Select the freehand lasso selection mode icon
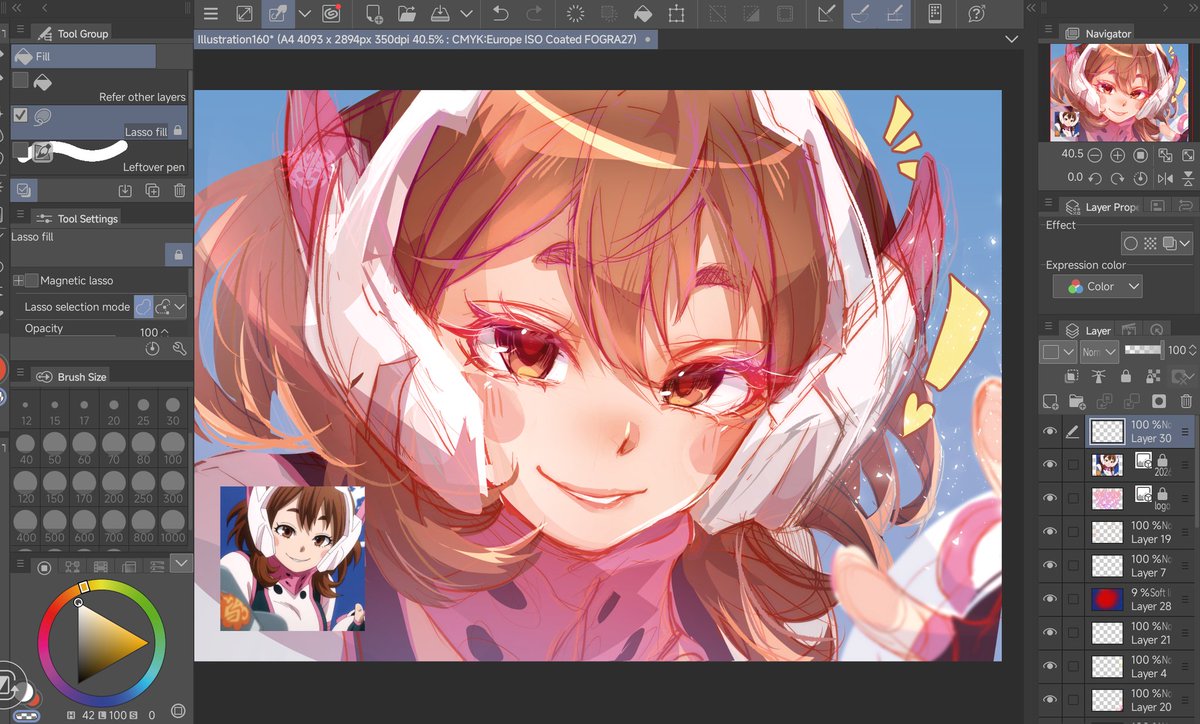 click(x=144, y=306)
